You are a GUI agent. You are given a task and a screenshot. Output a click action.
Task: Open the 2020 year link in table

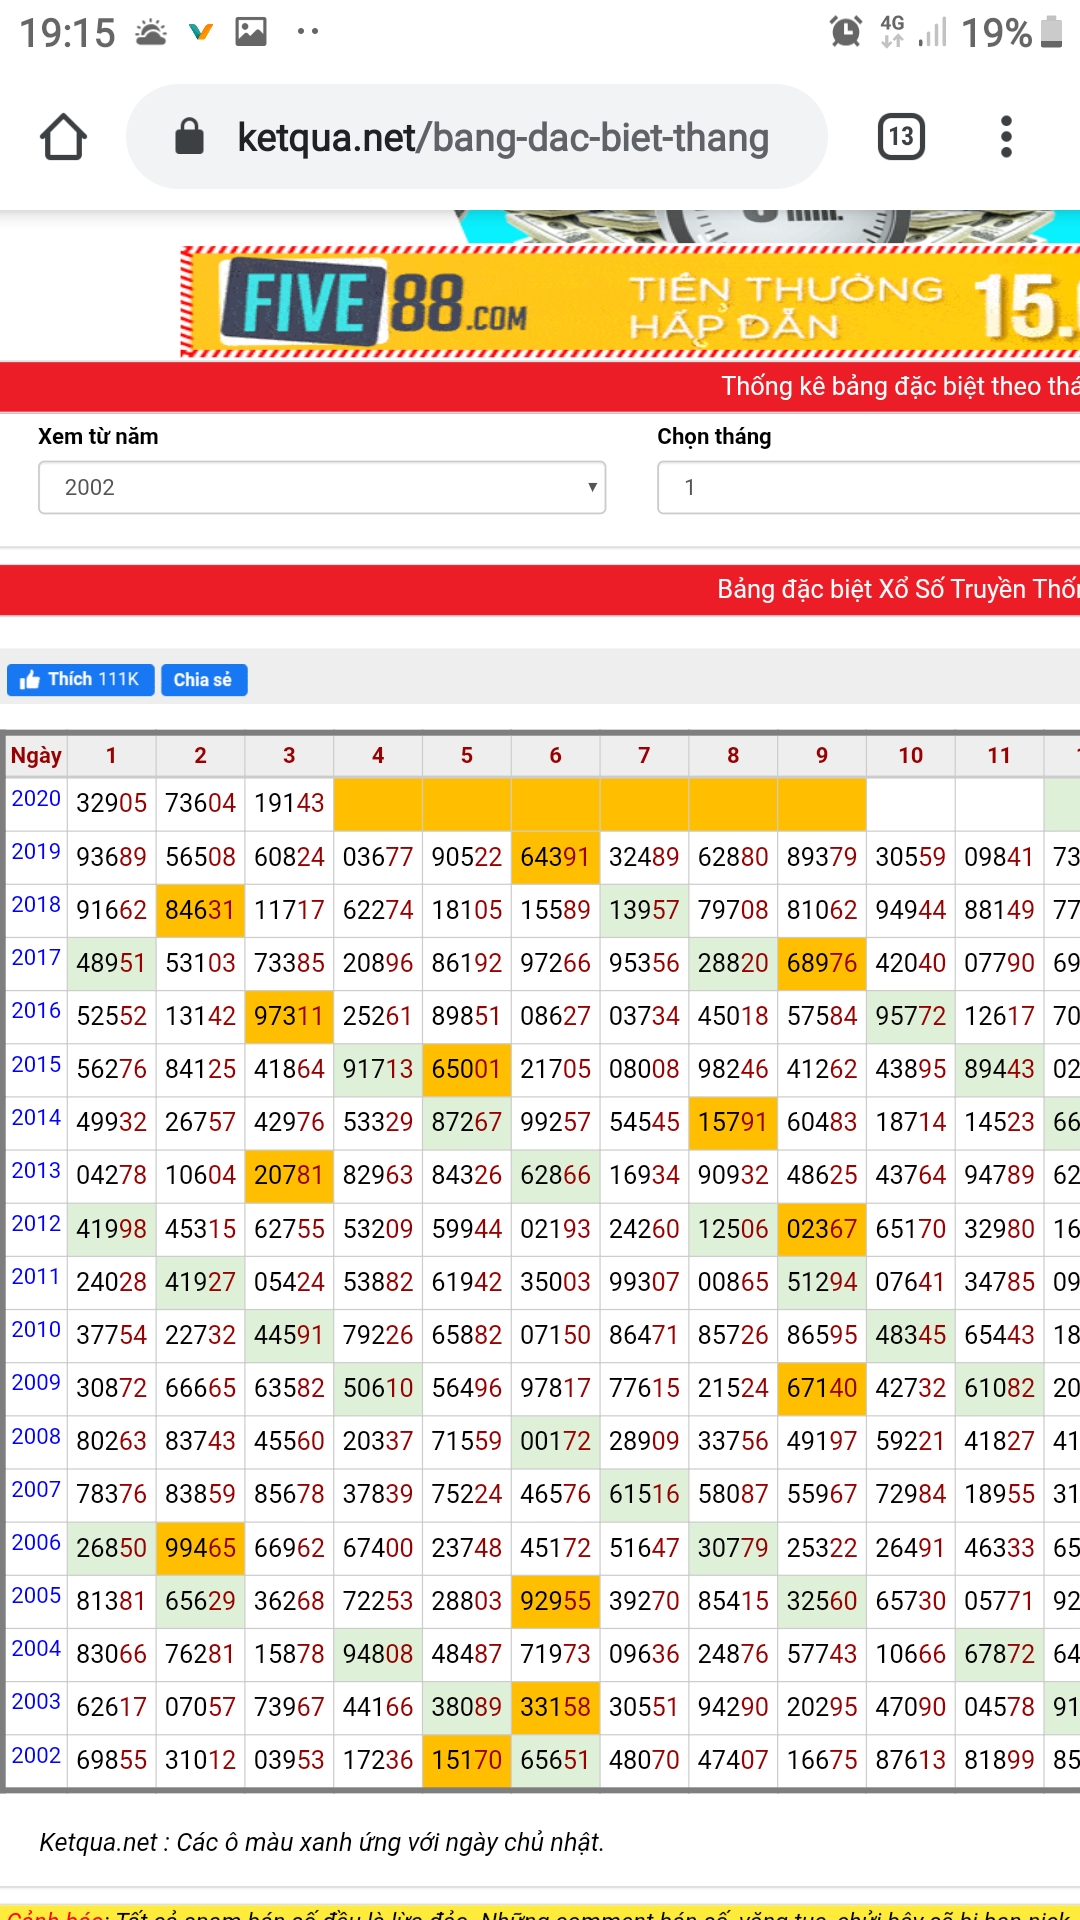click(36, 799)
